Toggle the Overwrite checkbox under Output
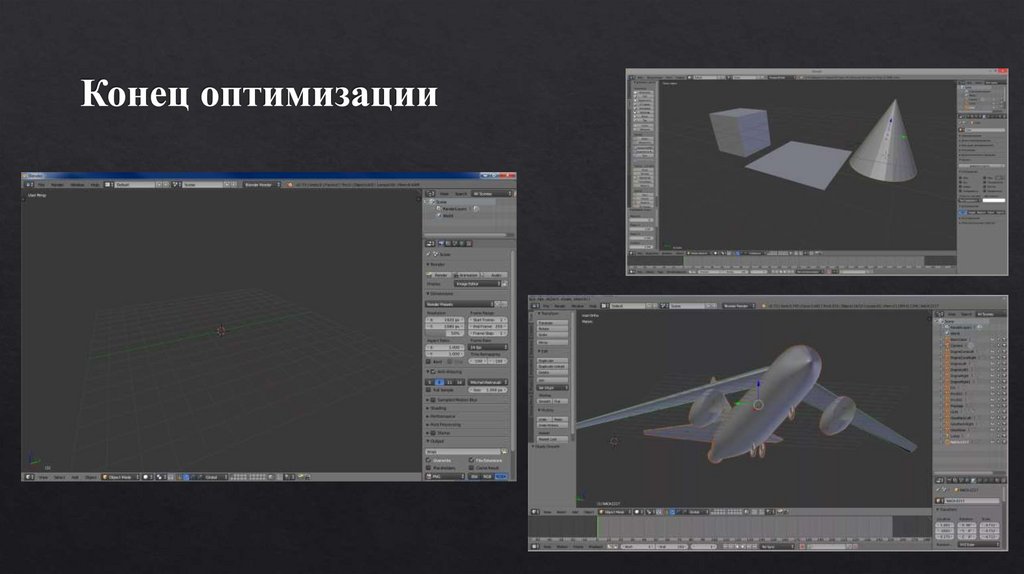 [430, 460]
